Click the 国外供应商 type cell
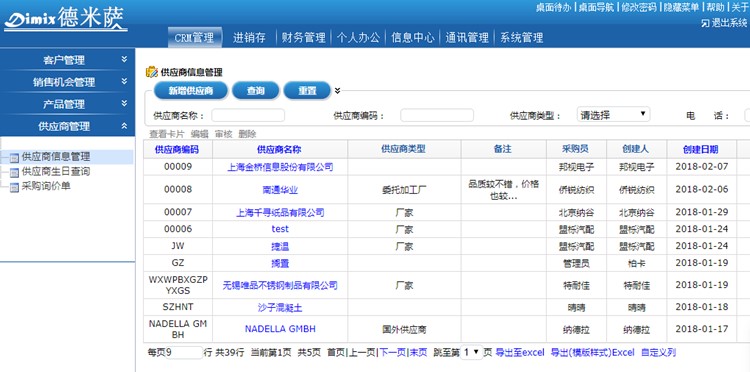This screenshot has height=372, width=750. 404,329
